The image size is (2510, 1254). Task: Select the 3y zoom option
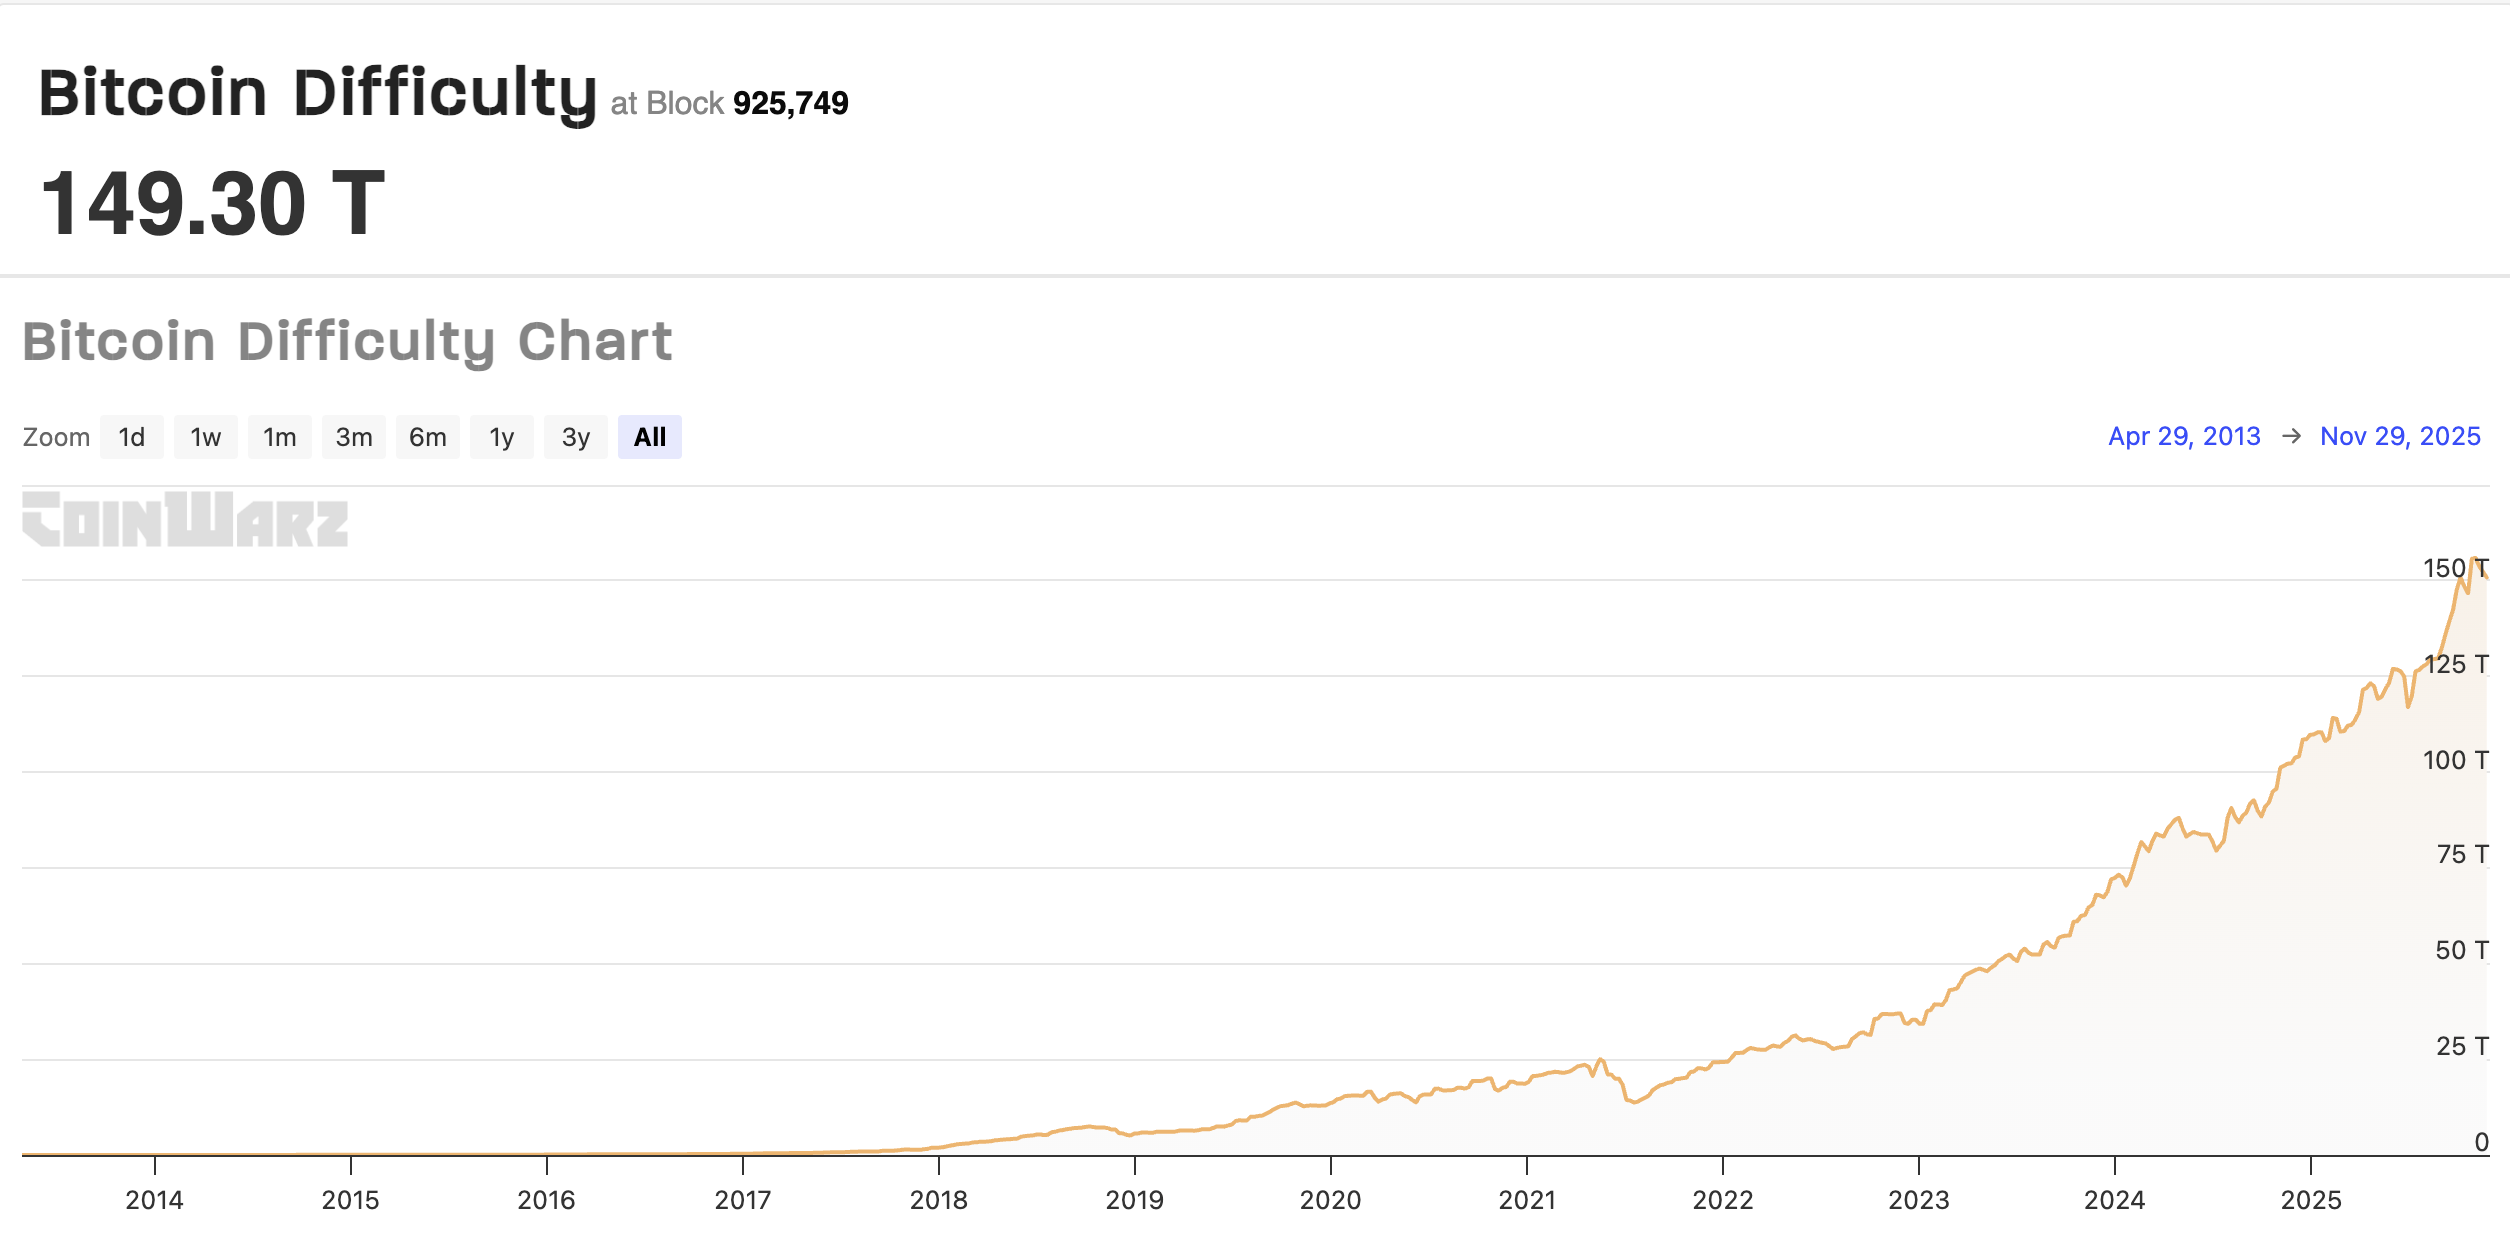click(575, 436)
